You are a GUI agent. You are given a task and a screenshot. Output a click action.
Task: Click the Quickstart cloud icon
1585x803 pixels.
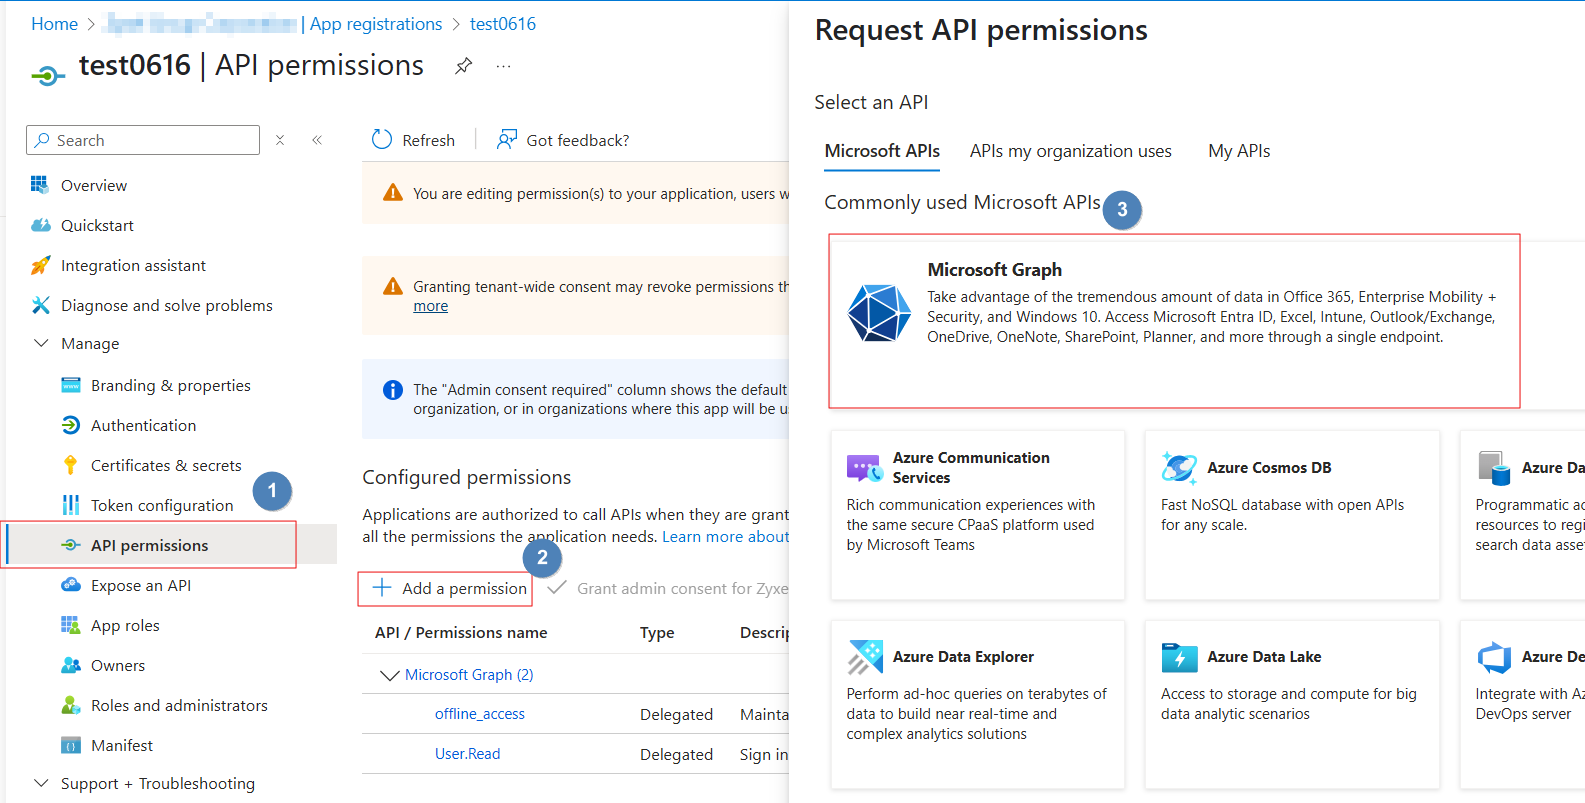pyautogui.click(x=40, y=225)
